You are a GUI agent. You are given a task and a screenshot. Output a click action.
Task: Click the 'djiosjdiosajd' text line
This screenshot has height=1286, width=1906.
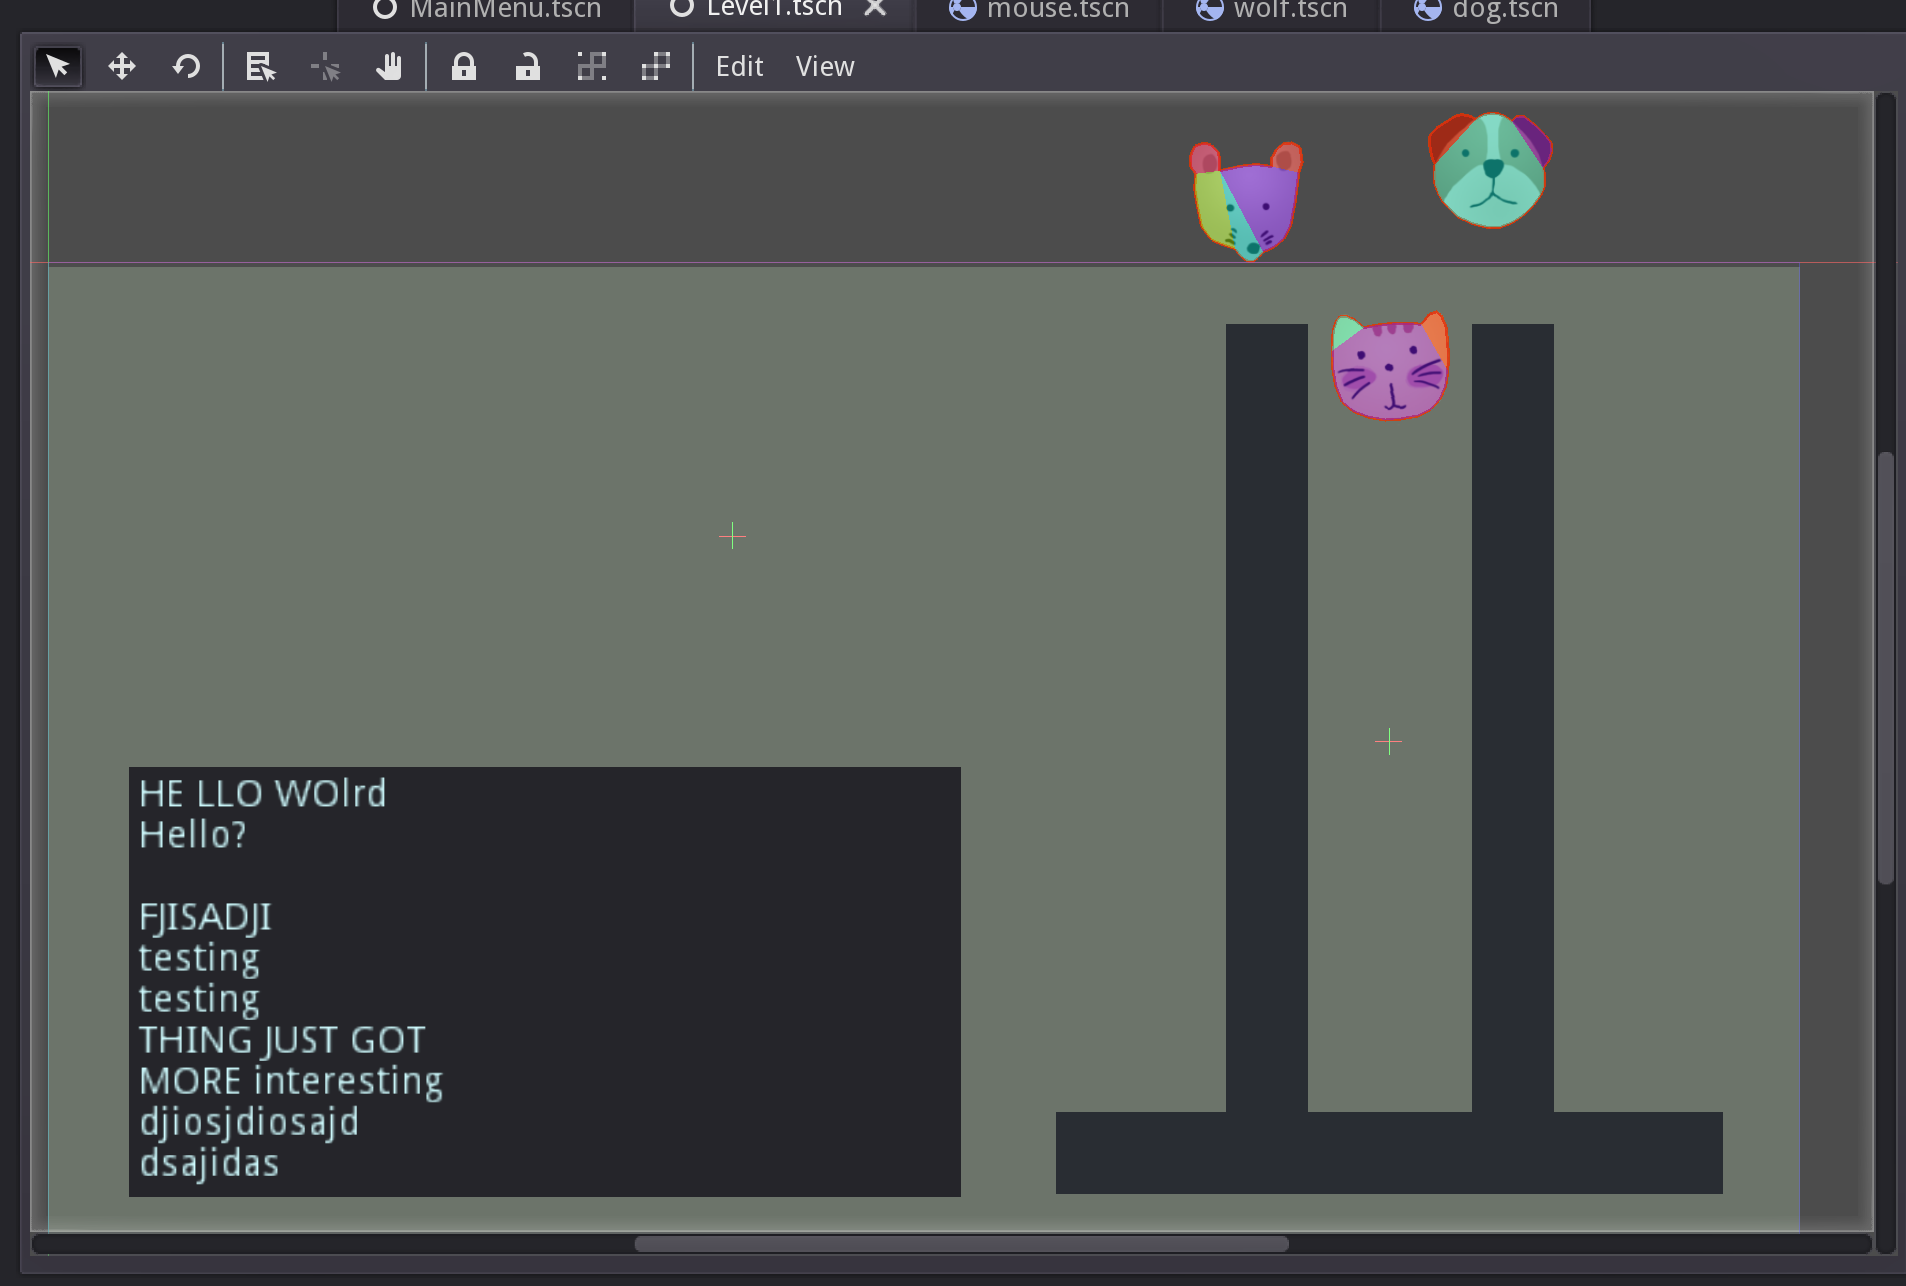(x=249, y=1122)
